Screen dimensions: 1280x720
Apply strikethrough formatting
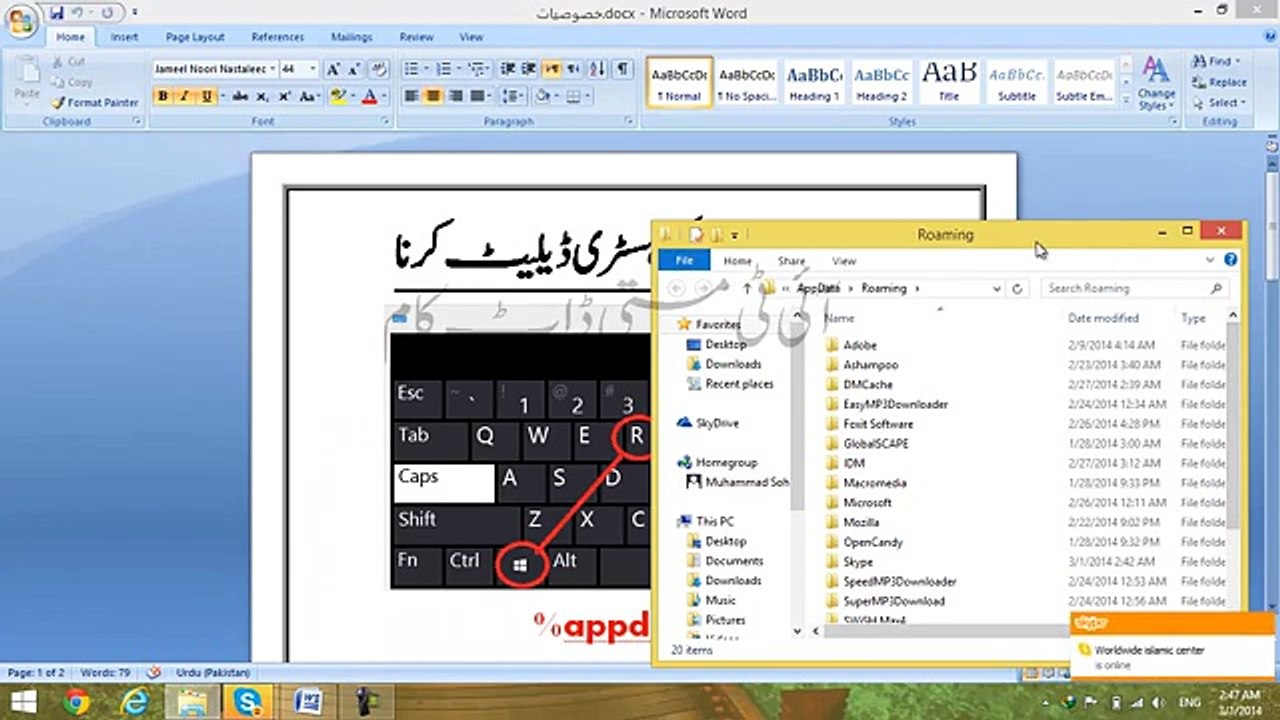click(240, 97)
